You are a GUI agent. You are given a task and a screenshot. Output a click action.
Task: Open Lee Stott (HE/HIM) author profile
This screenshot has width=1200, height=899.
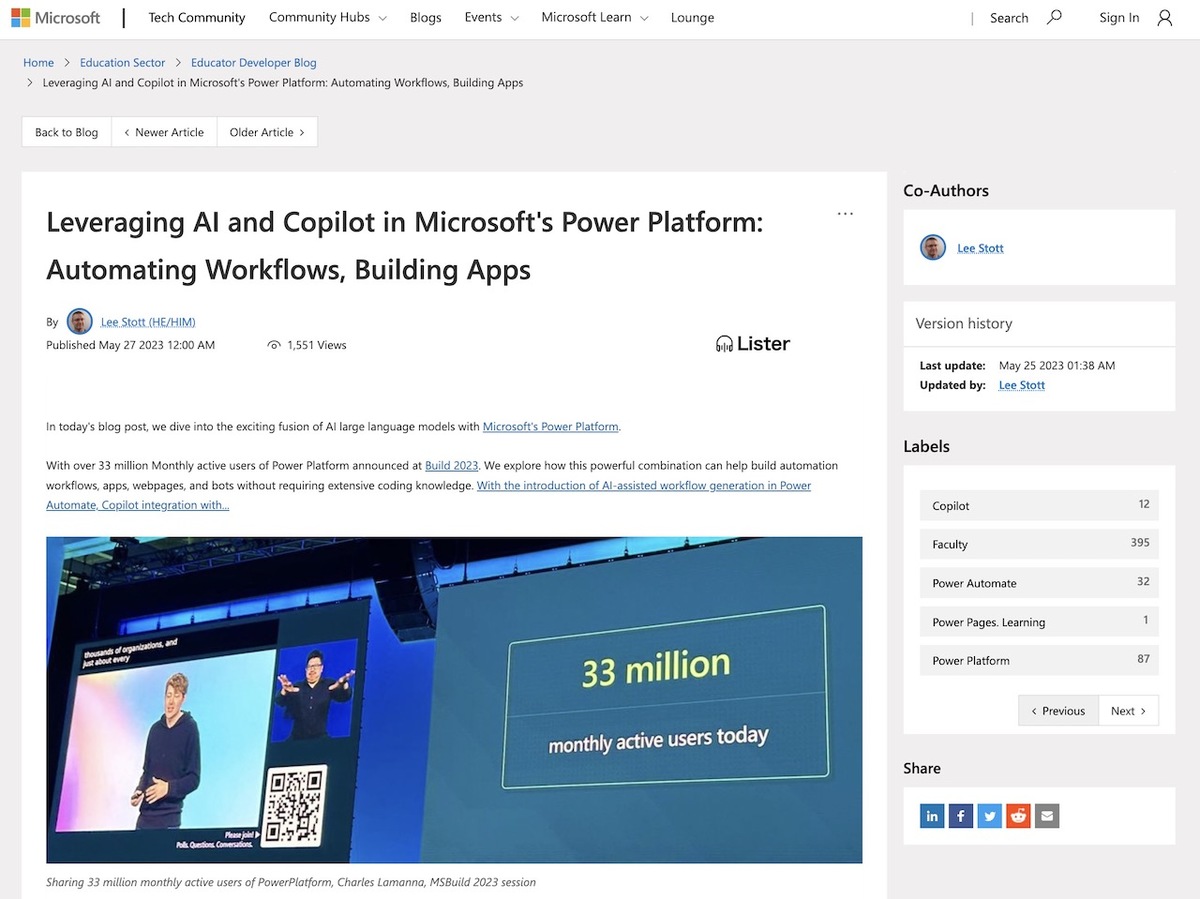148,322
